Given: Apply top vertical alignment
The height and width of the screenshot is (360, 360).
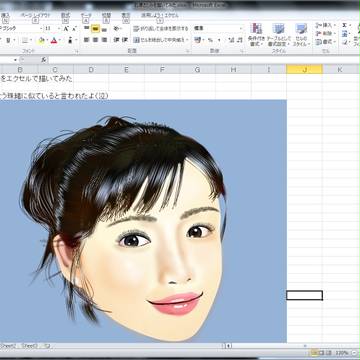Looking at the screenshot, I should [x=87, y=29].
